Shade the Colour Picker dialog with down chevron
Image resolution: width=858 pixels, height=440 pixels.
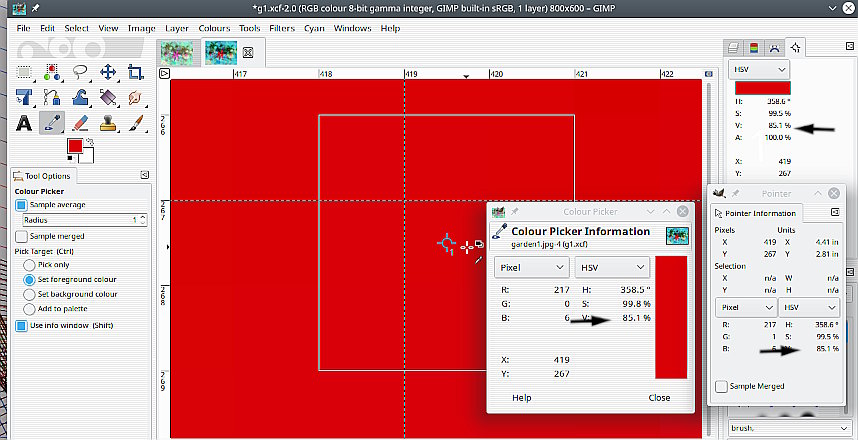[651, 212]
